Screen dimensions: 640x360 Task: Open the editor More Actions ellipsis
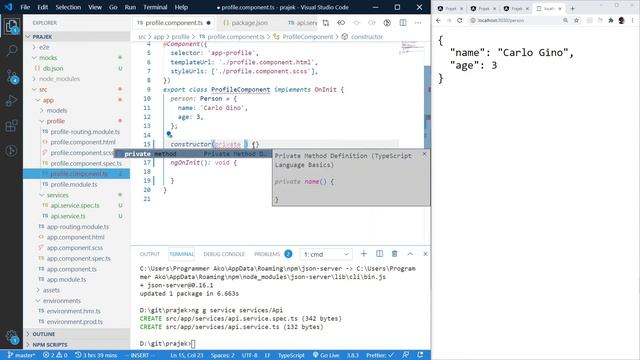click(x=418, y=23)
